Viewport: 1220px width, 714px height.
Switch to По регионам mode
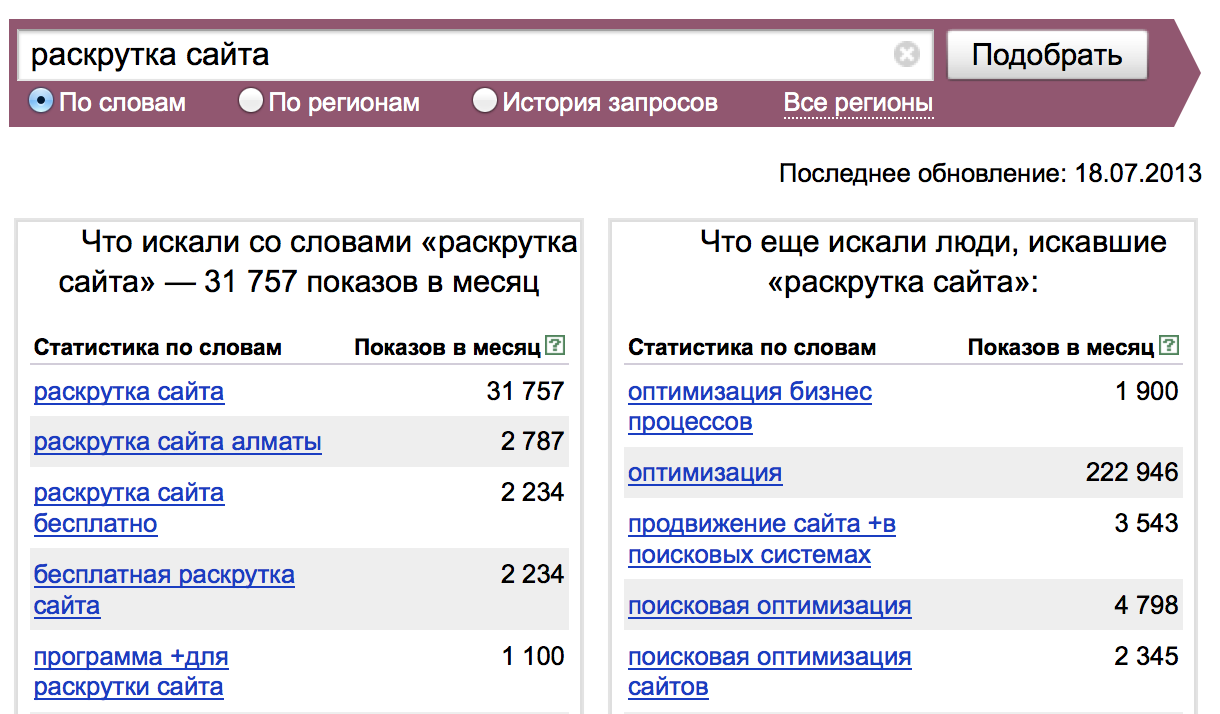click(252, 101)
